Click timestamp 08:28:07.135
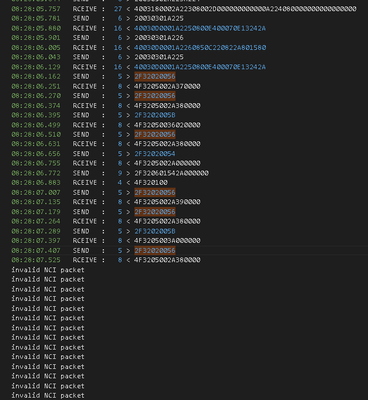This screenshot has width=368, height=400. (36, 202)
